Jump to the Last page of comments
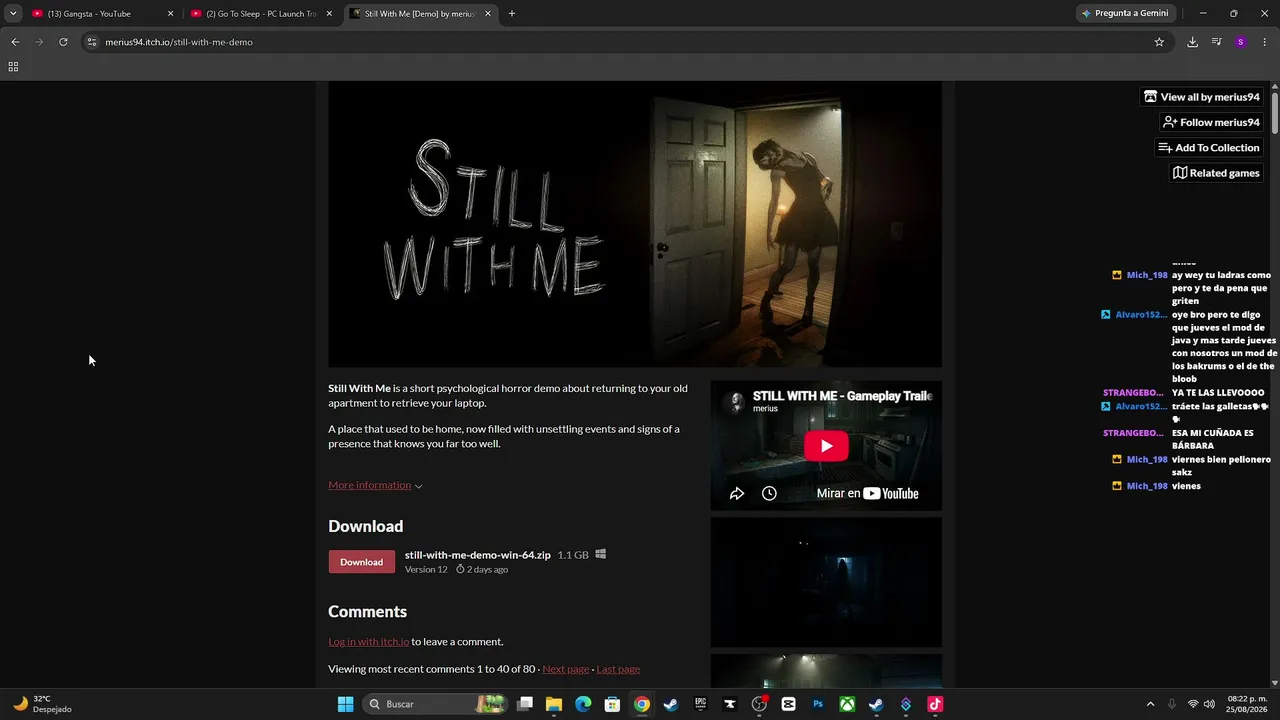The width and height of the screenshot is (1280, 720). click(618, 669)
